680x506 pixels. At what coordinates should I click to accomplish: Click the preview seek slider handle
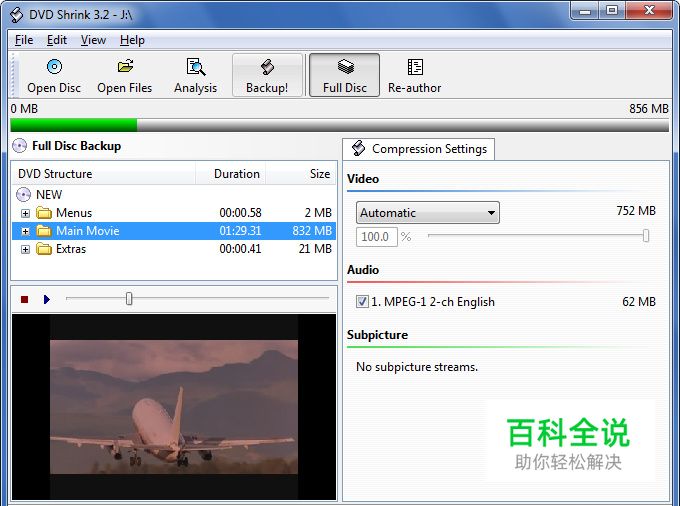pos(129,298)
